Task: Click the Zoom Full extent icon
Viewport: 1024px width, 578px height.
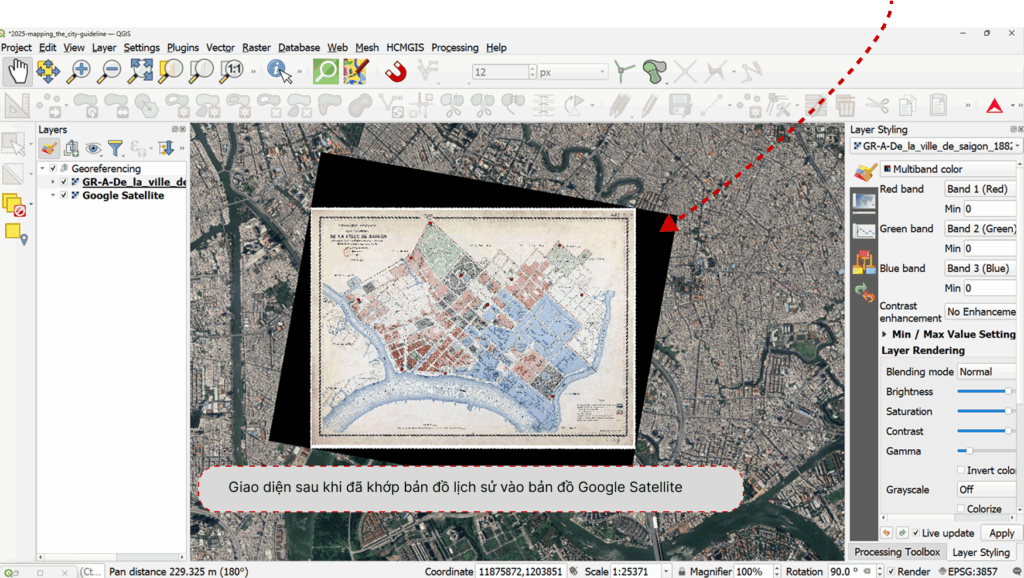Action: 140,71
